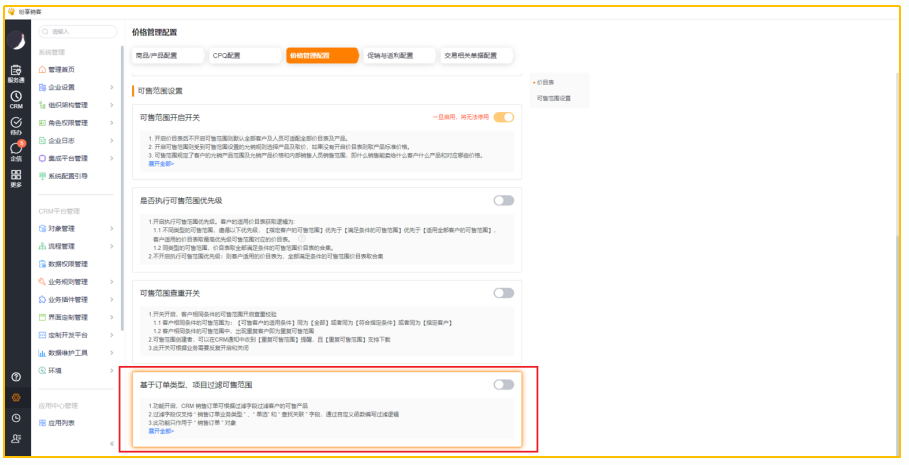
Task: Open 待办 in the dark sidebar
Action: 16,126
